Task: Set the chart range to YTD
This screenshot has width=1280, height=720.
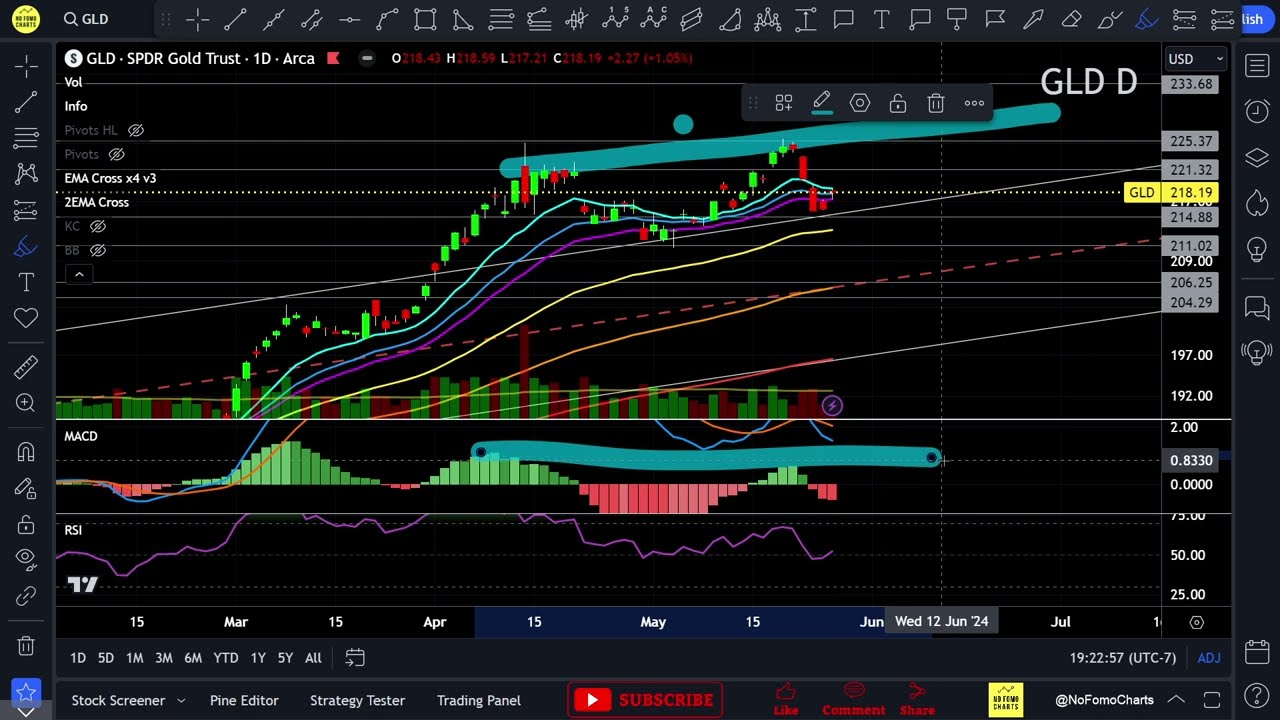Action: coord(226,657)
